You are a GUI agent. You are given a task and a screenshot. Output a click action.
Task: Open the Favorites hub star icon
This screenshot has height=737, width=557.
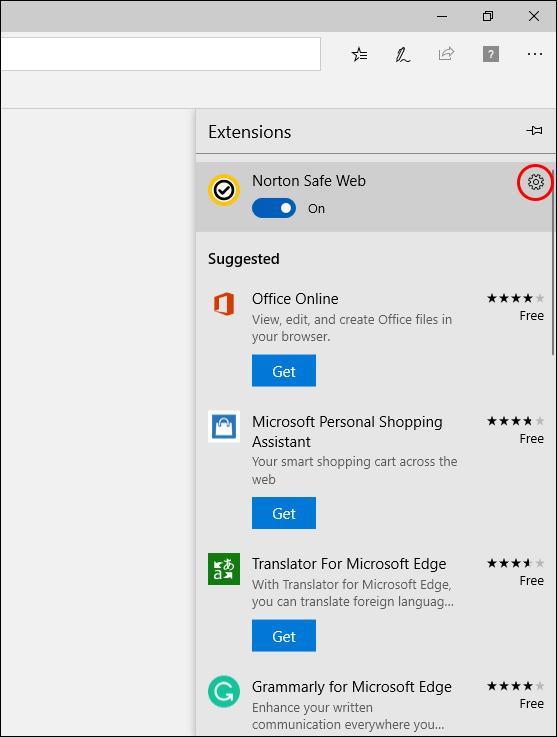[x=360, y=55]
